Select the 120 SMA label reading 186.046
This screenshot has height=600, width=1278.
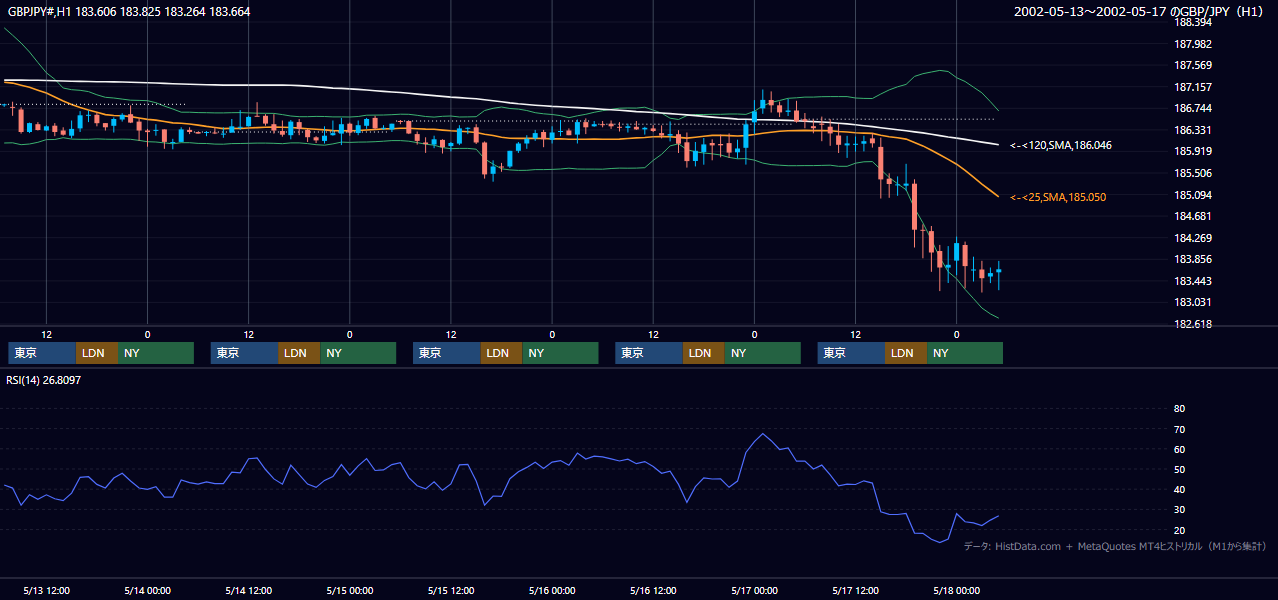pos(1061,146)
